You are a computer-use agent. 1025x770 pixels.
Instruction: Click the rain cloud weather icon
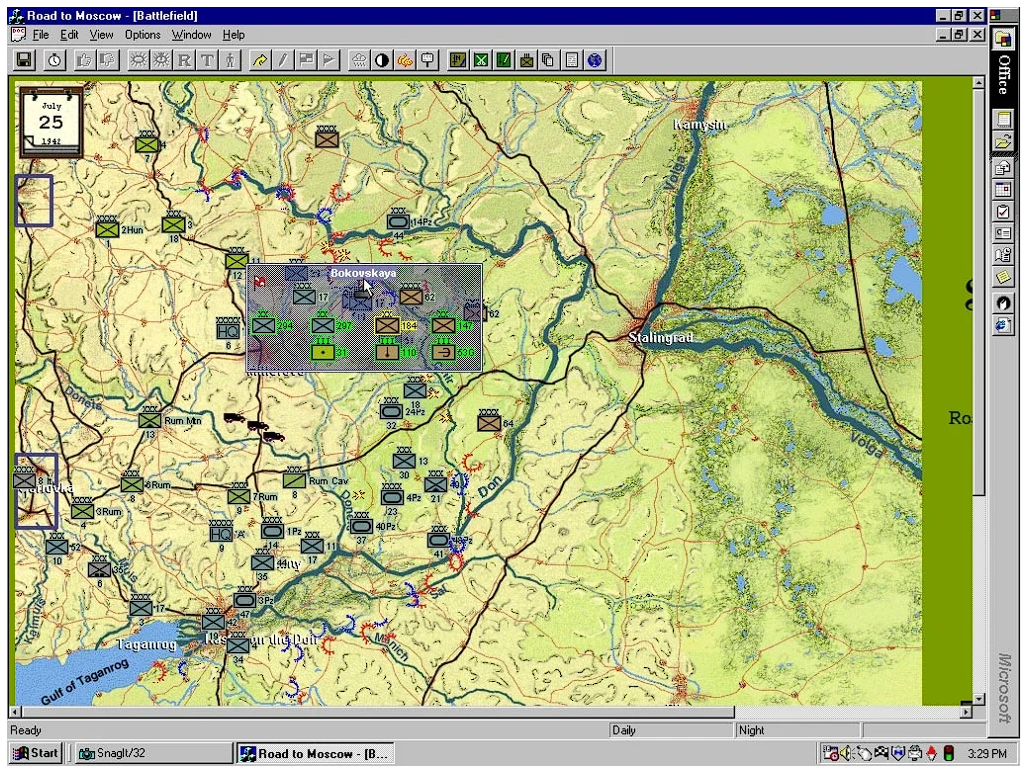pos(359,61)
